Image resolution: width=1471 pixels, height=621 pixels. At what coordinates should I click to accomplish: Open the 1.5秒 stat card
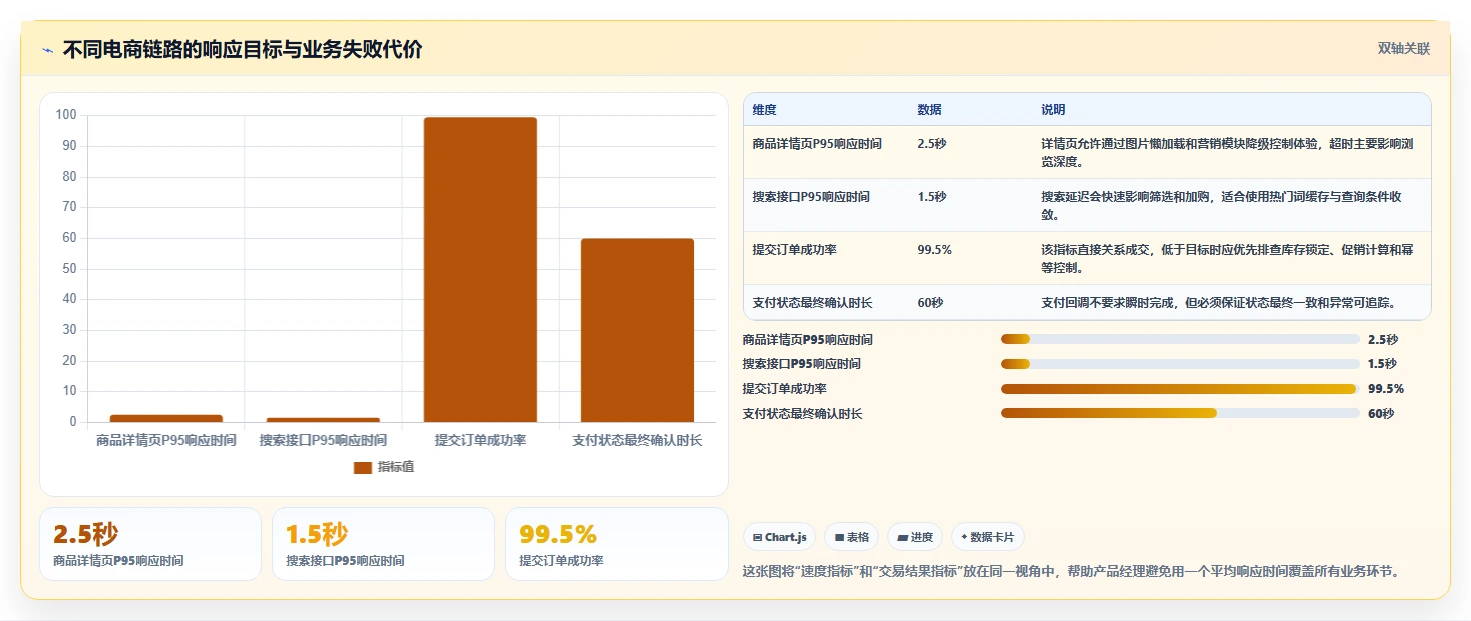(383, 544)
